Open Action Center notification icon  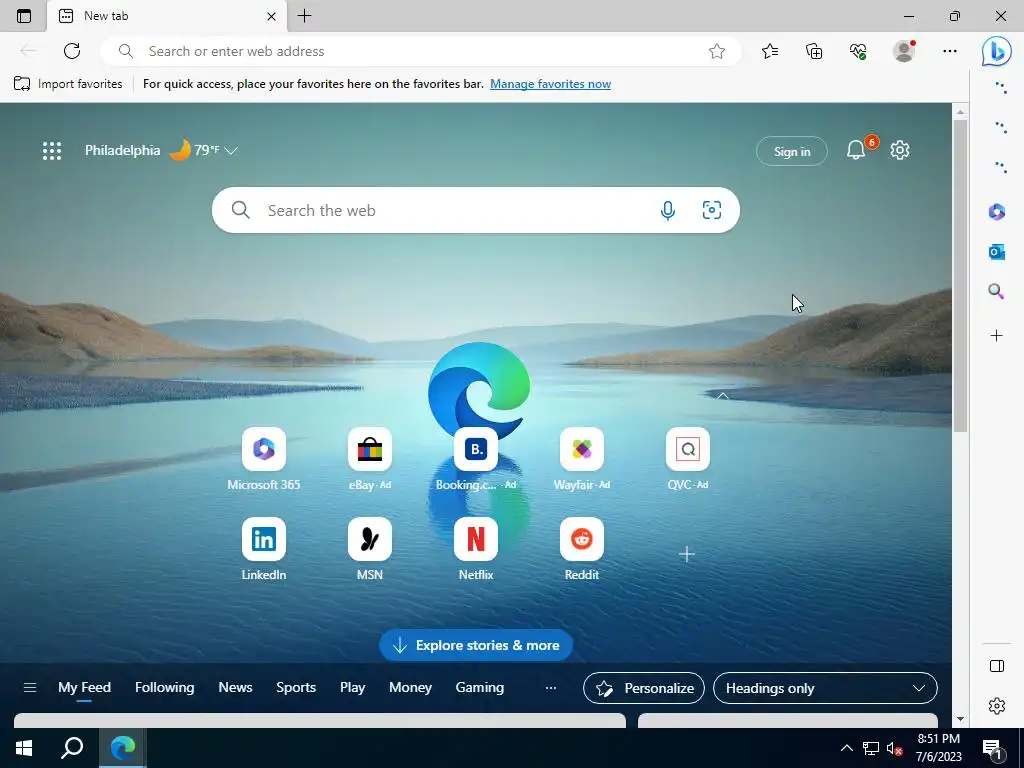coord(993,749)
